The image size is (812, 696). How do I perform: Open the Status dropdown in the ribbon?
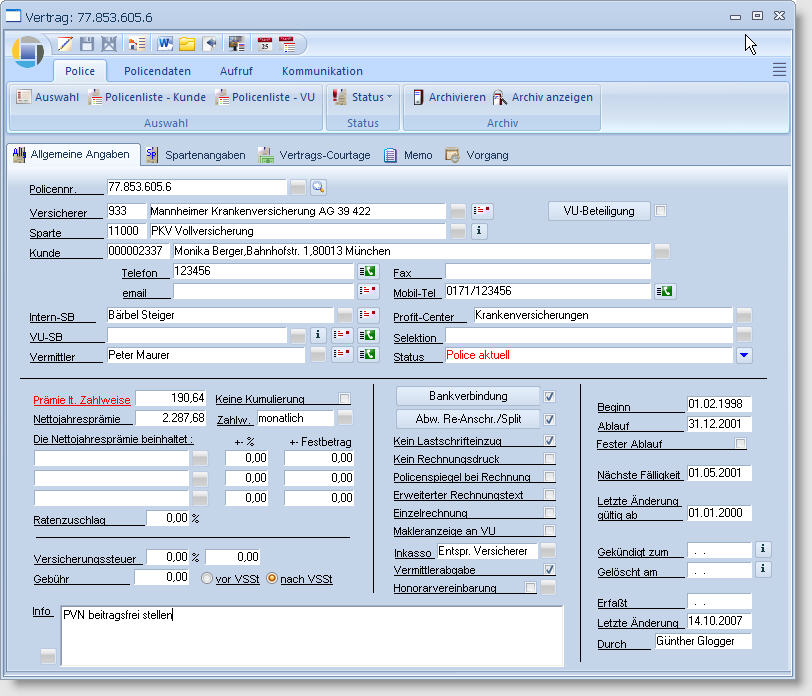[366, 97]
